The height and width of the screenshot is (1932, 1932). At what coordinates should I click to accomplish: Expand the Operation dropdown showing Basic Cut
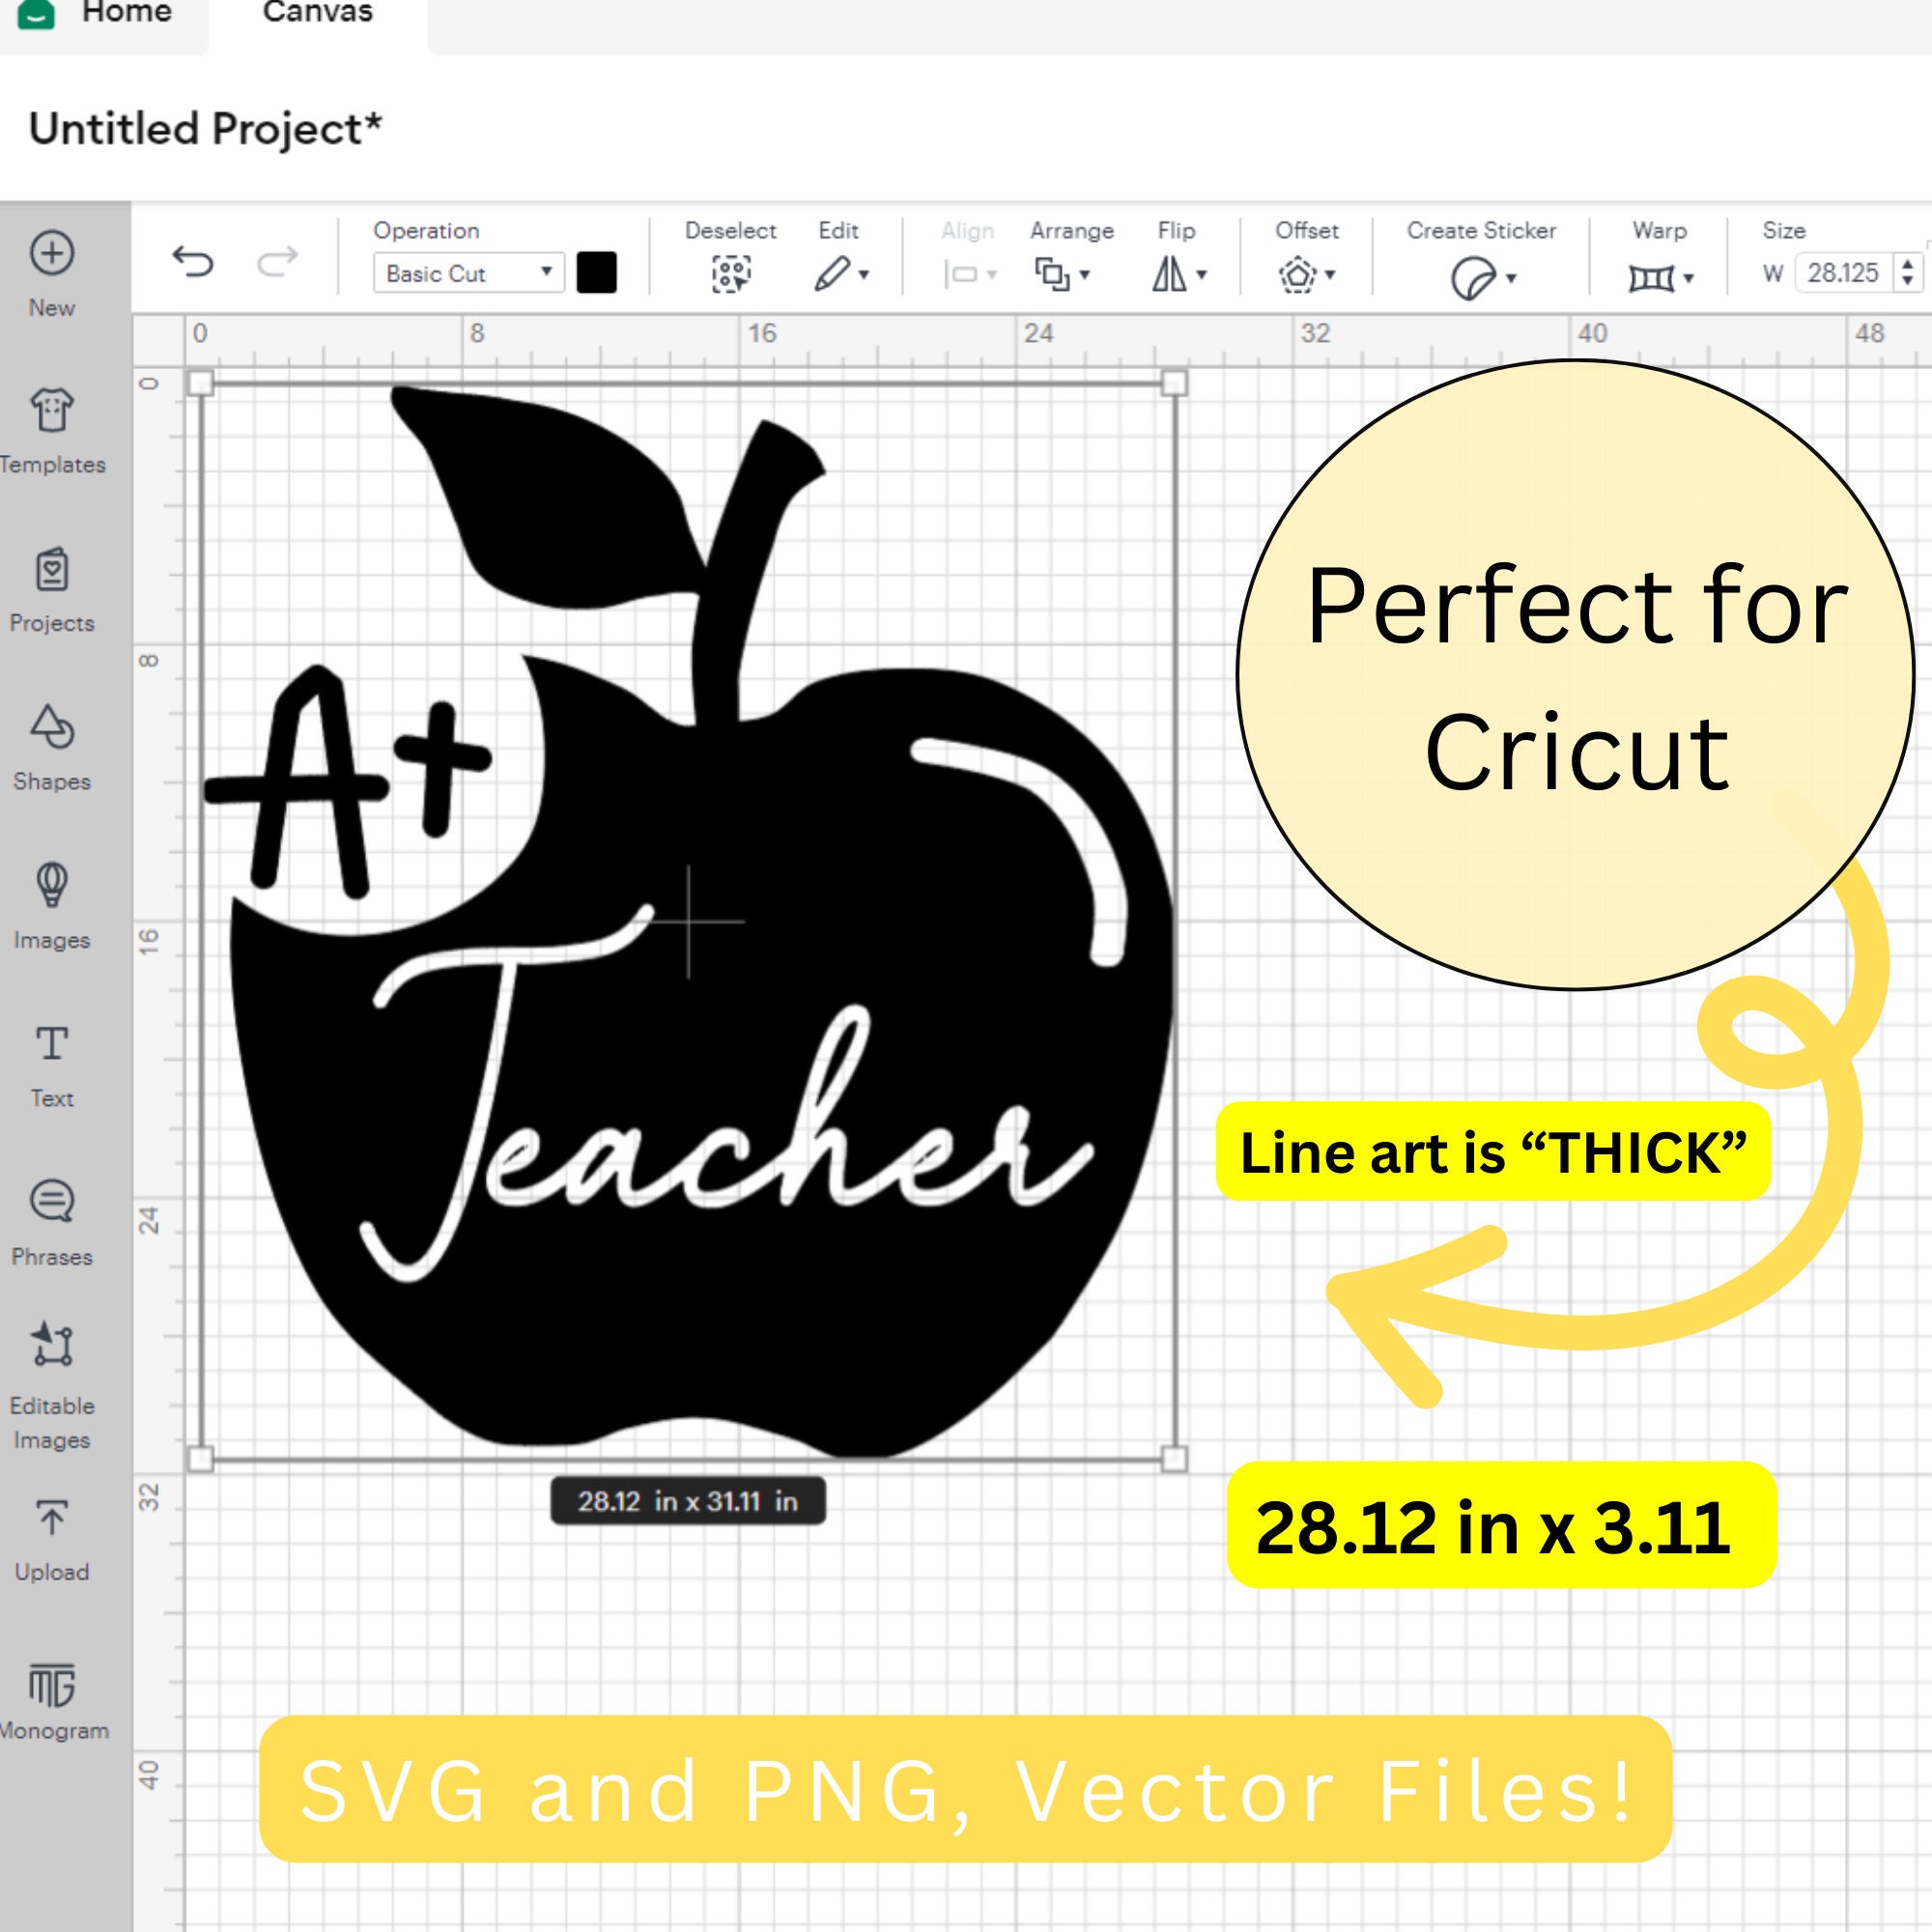click(468, 272)
